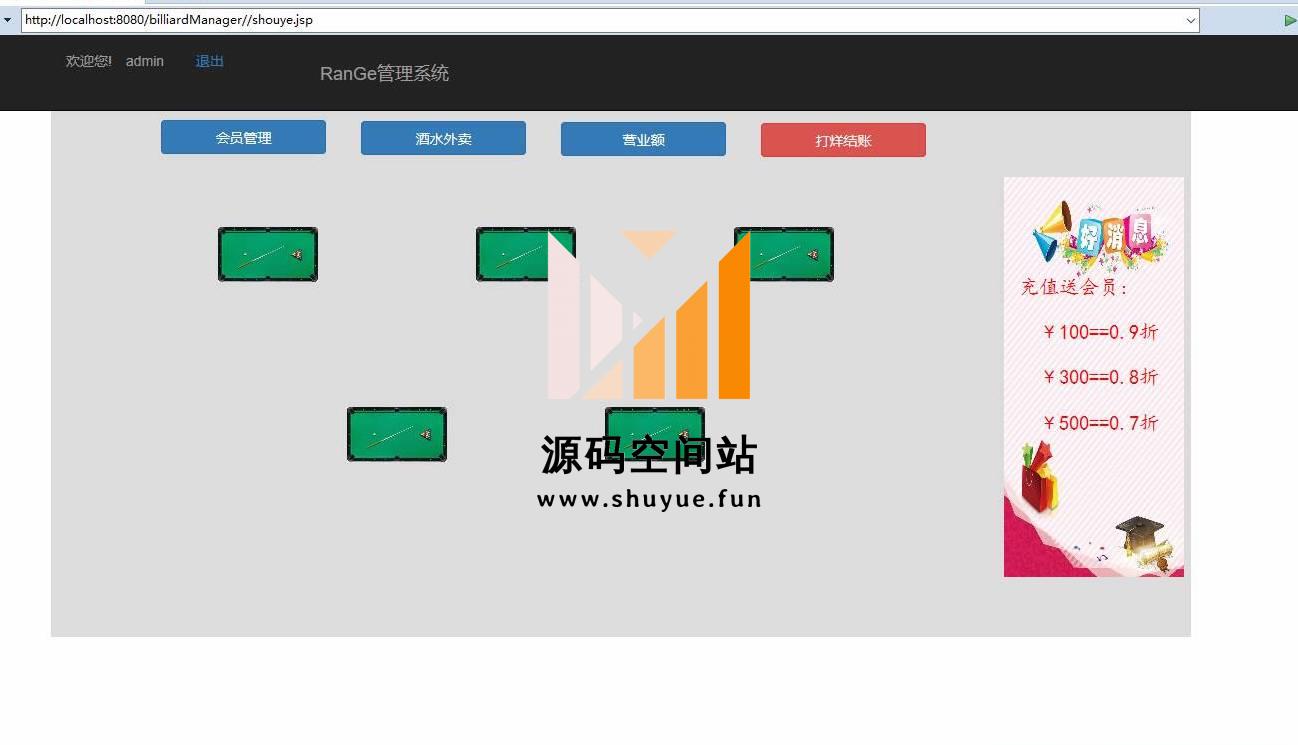Click the green go arrow beside address bar
This screenshot has width=1298, height=745.
pyautogui.click(x=1290, y=20)
